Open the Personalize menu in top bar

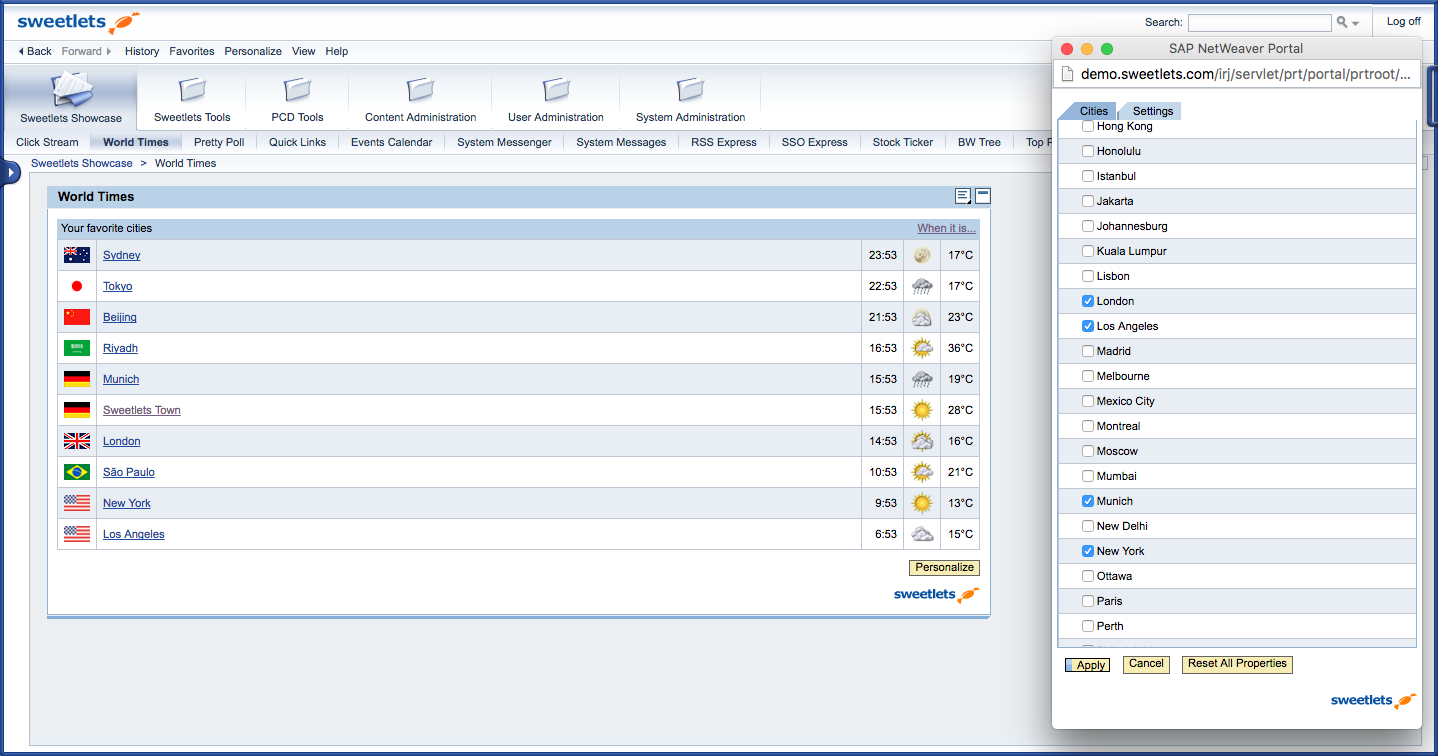(x=253, y=51)
